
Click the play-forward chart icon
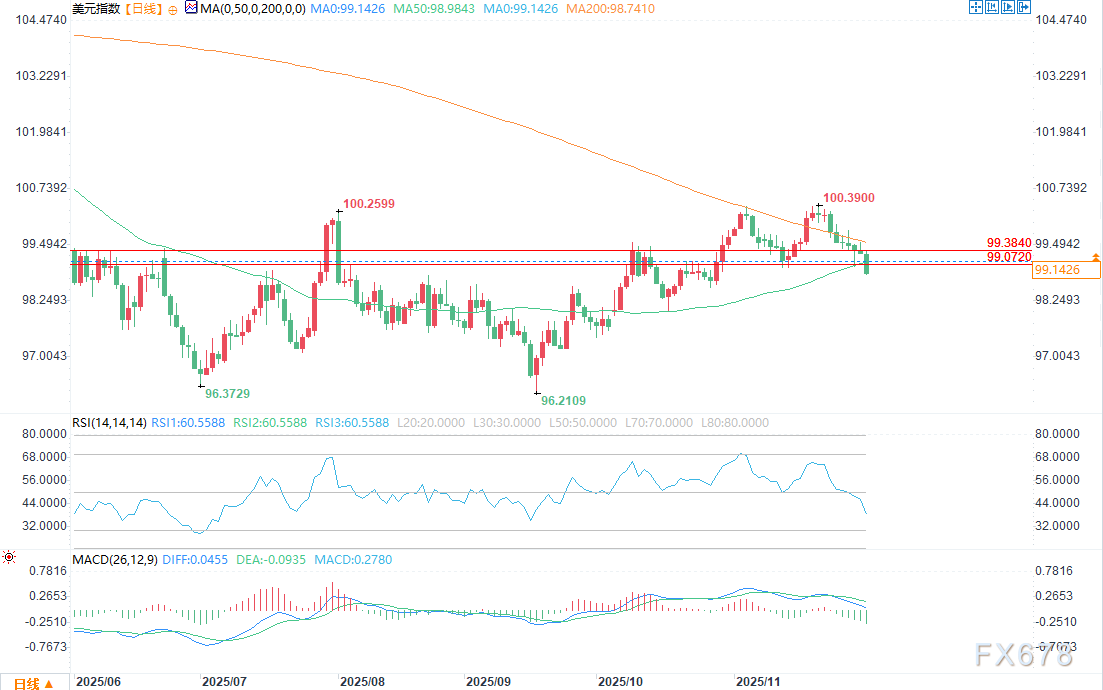pos(1007,7)
